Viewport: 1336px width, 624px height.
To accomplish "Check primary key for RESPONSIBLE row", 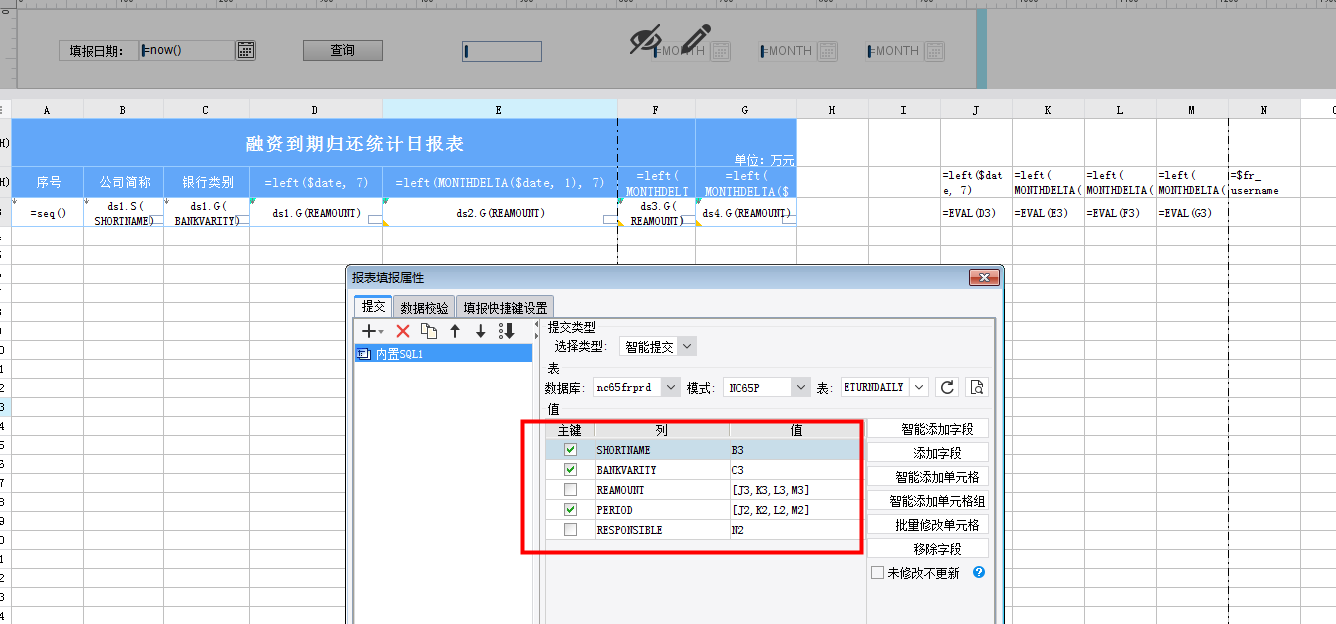I will 570,530.
